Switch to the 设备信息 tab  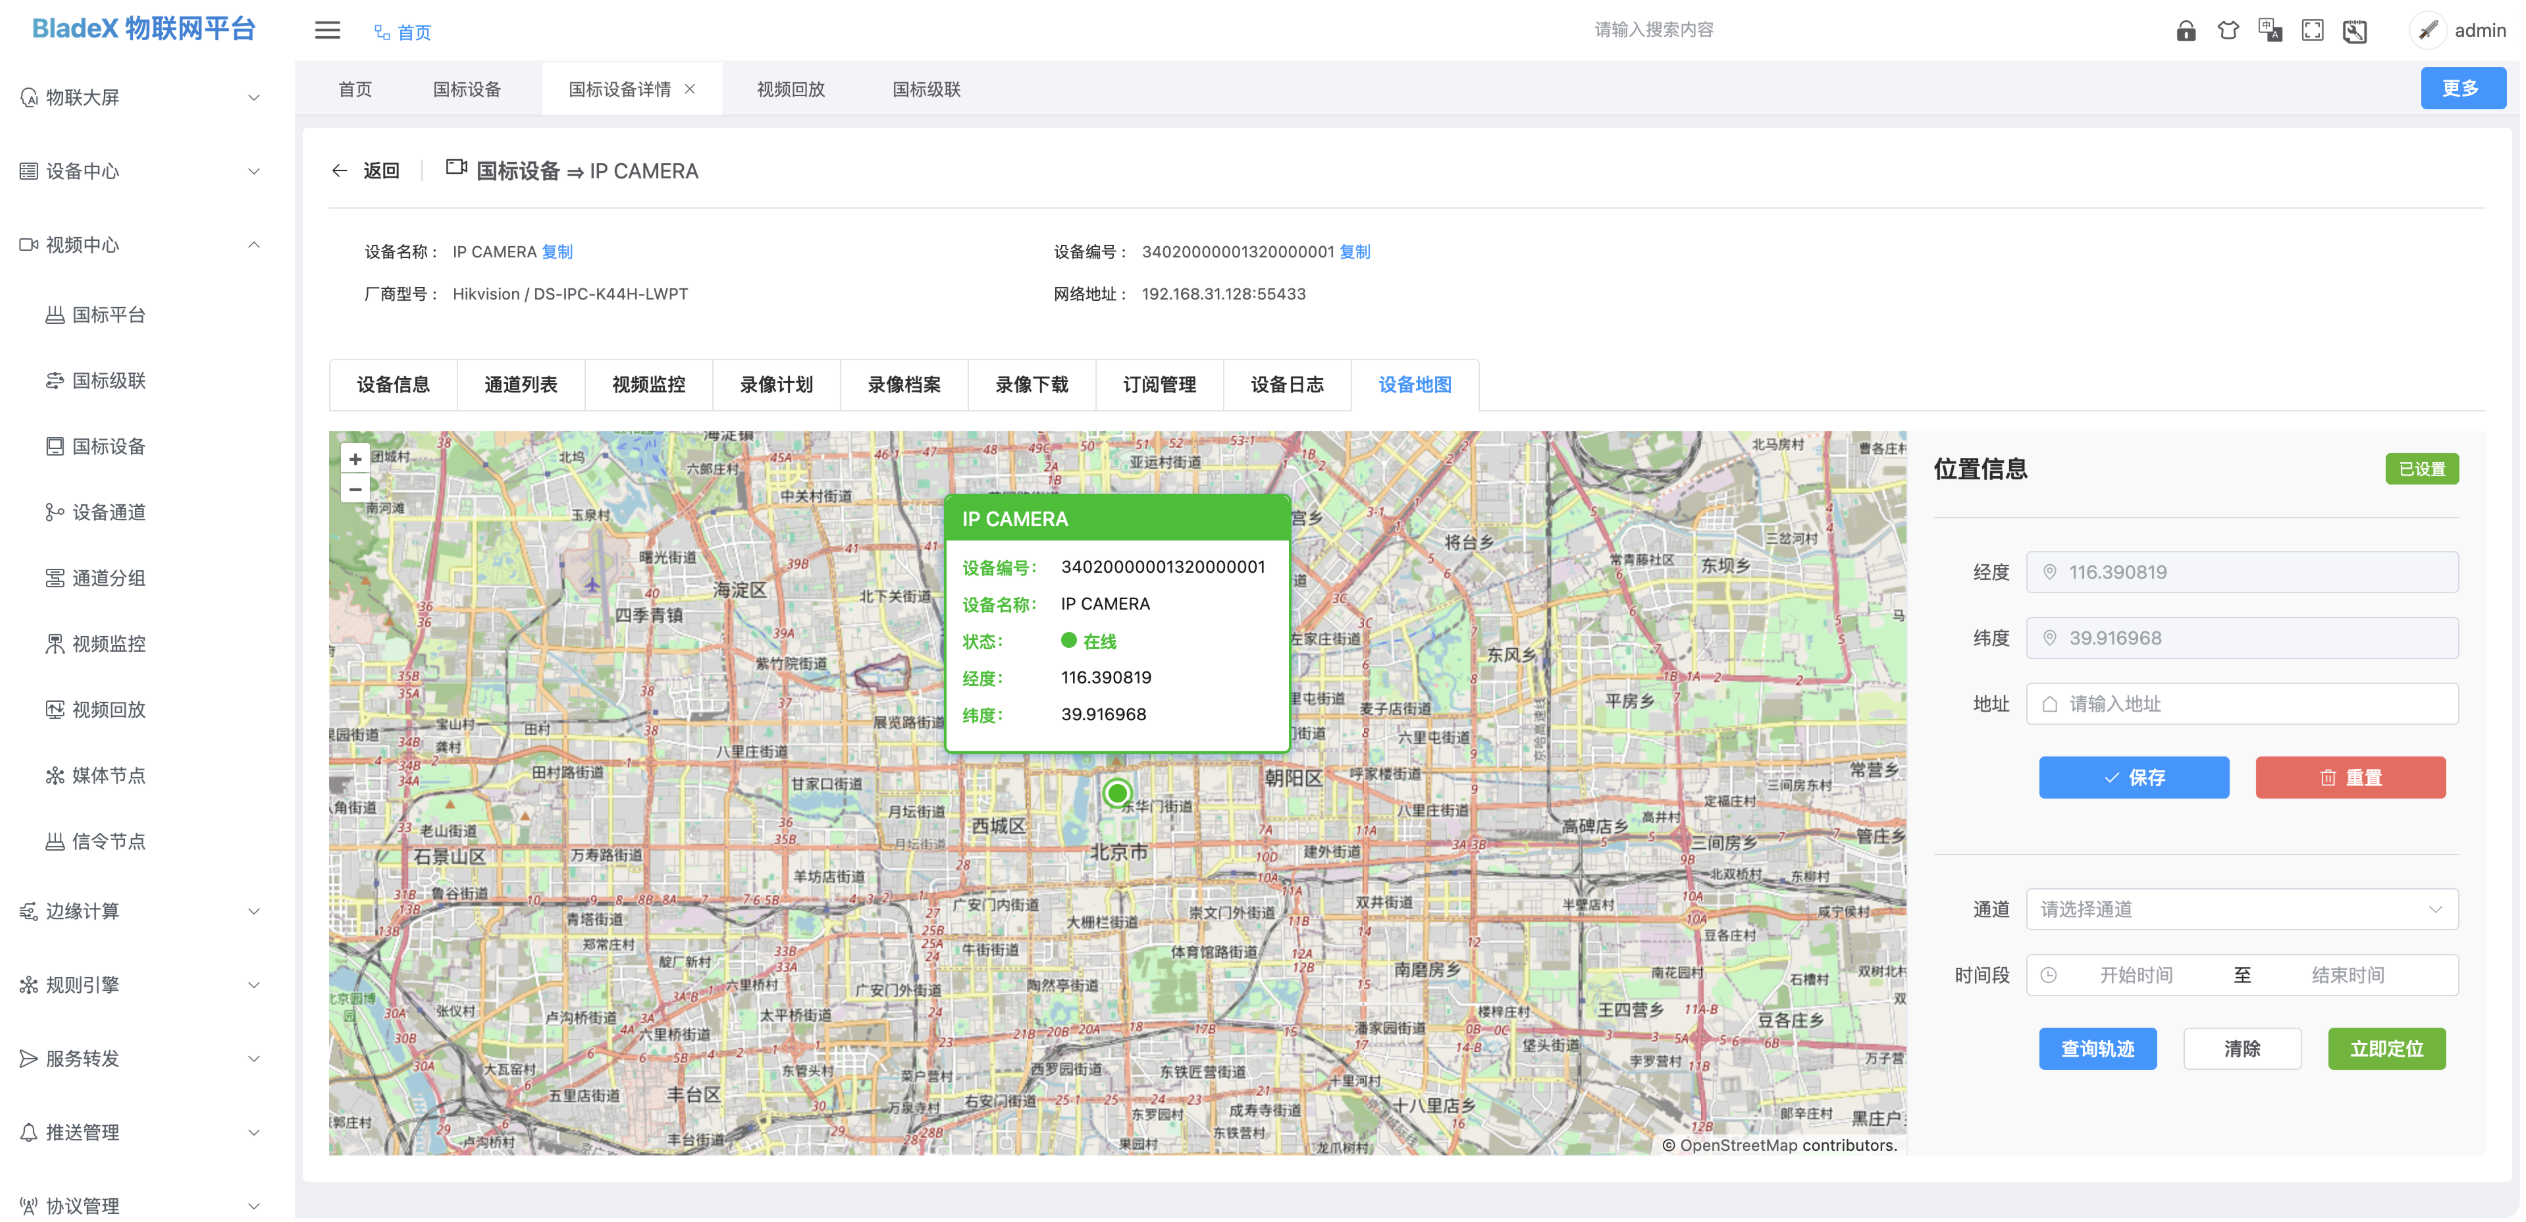(393, 385)
